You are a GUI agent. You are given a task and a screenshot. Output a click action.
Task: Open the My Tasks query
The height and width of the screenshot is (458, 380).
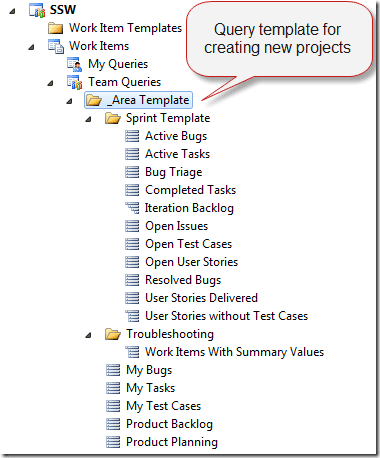point(150,388)
